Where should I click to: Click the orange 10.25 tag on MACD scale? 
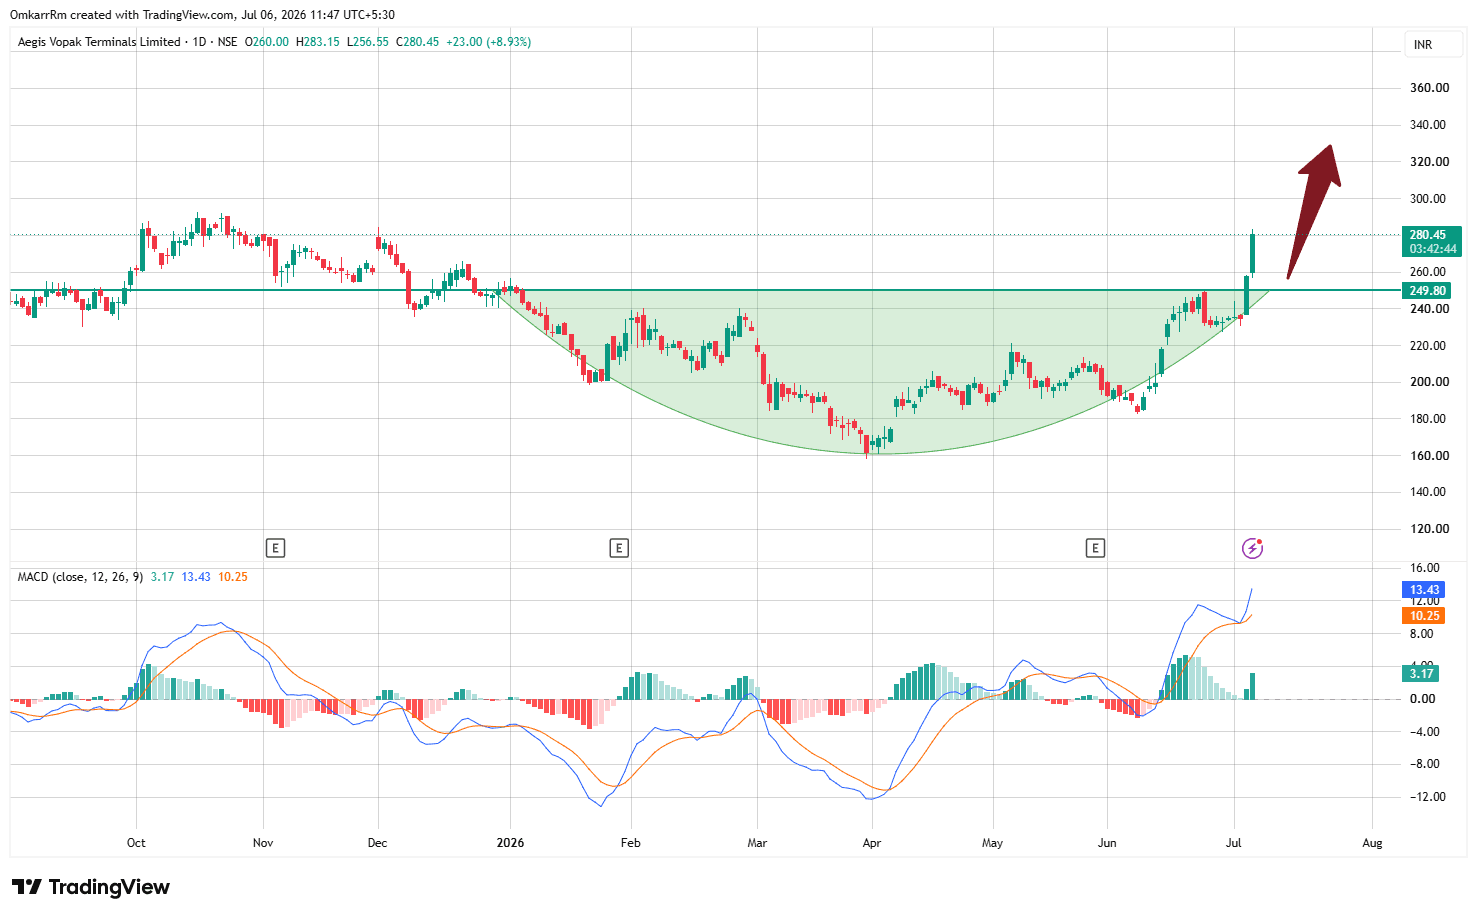click(x=1424, y=616)
